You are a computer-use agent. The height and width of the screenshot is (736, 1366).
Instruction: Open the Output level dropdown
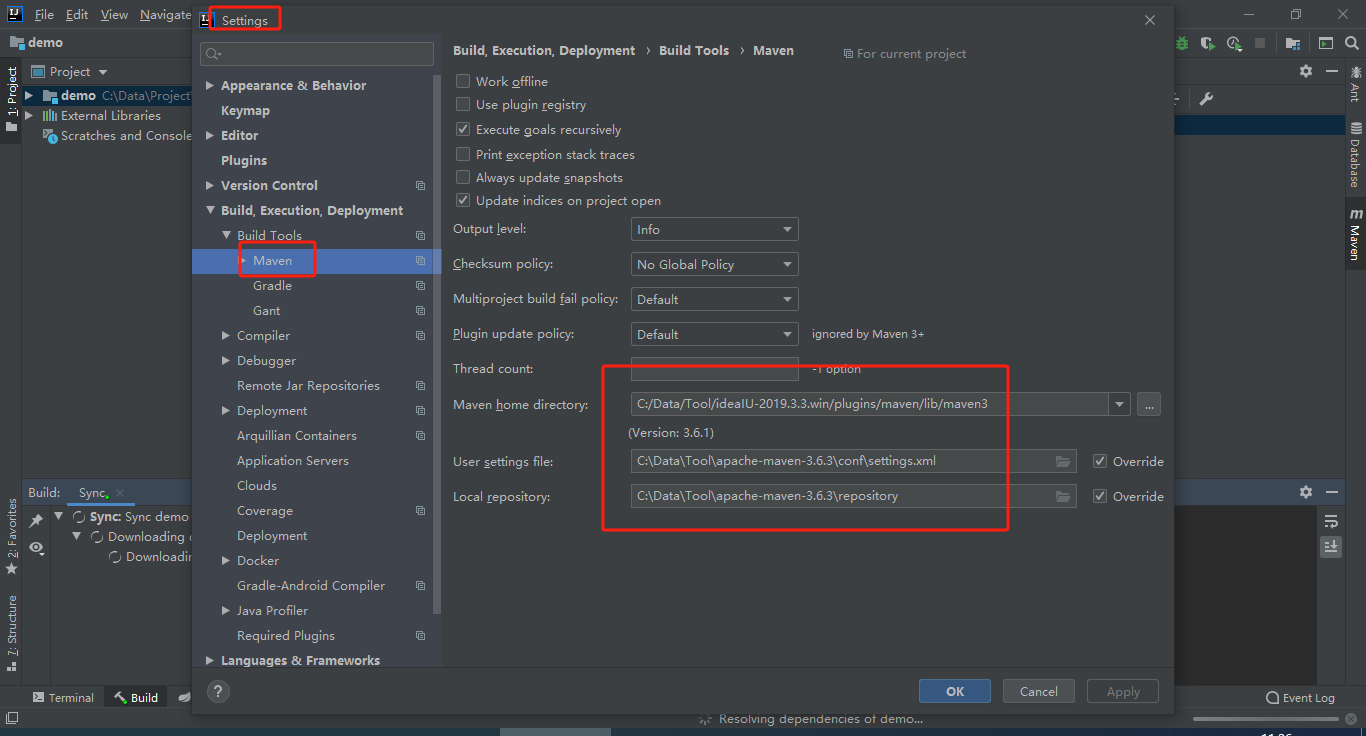click(x=715, y=229)
